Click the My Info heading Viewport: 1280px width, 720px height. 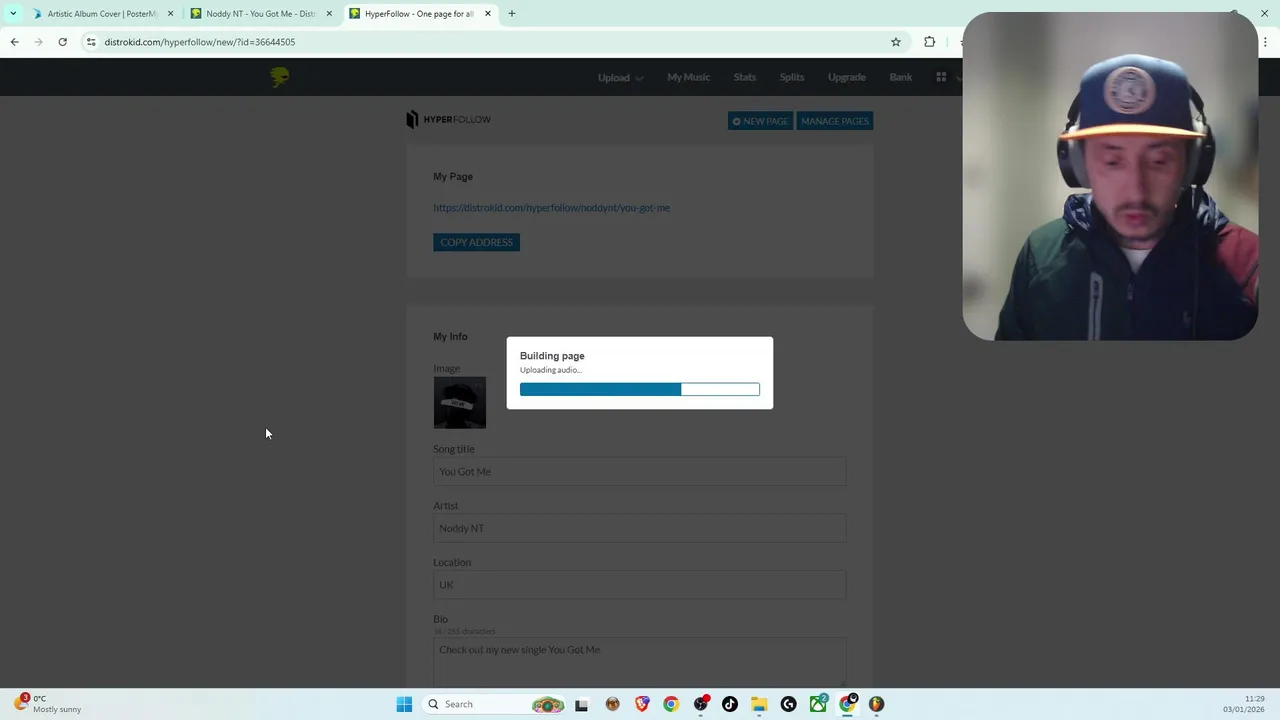click(450, 337)
